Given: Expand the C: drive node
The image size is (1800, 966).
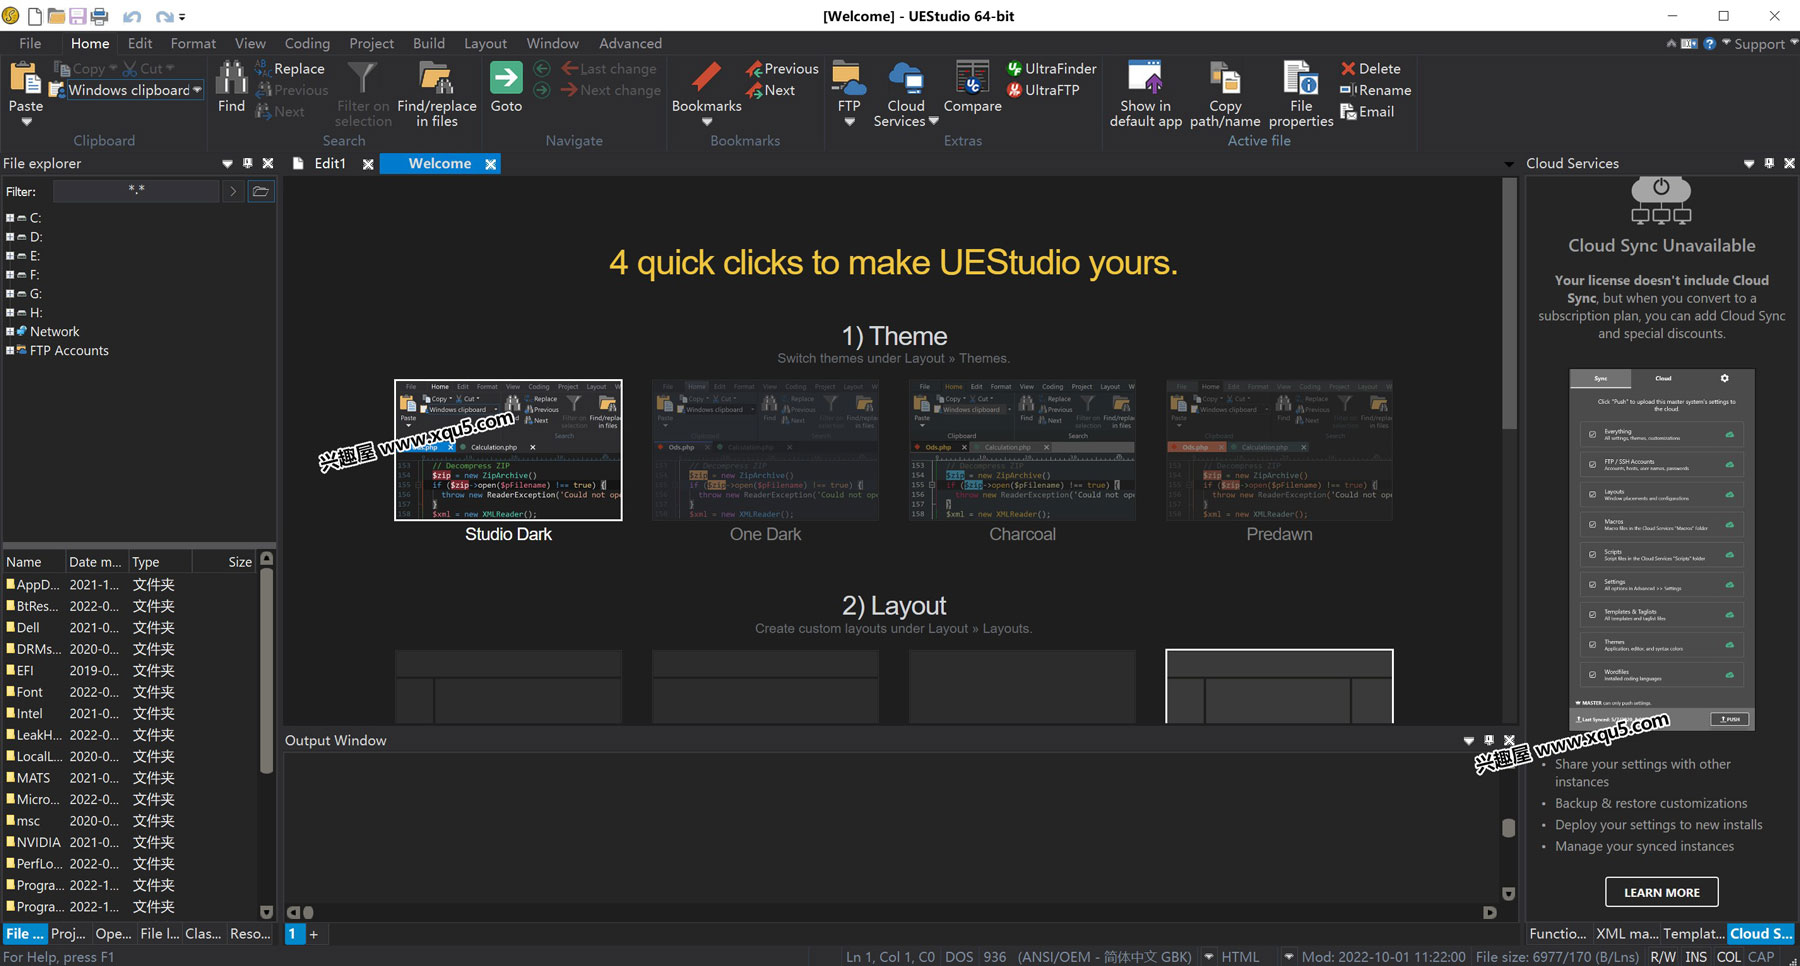Looking at the screenshot, I should 10,218.
